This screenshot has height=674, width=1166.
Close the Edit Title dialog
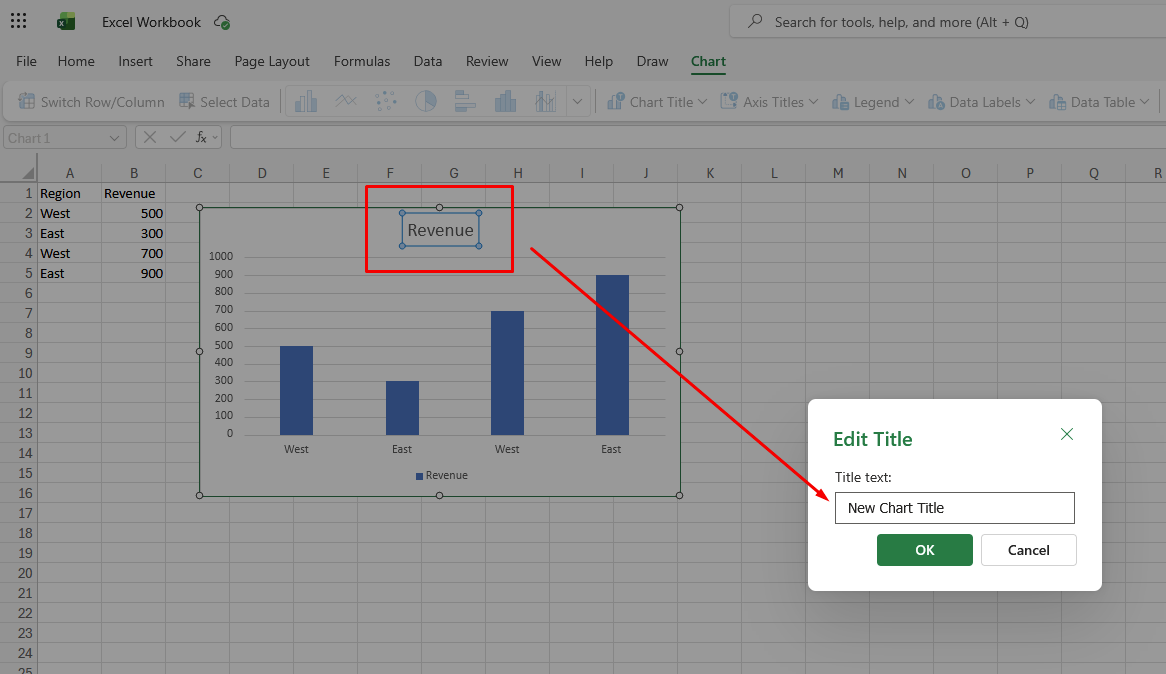point(1066,434)
